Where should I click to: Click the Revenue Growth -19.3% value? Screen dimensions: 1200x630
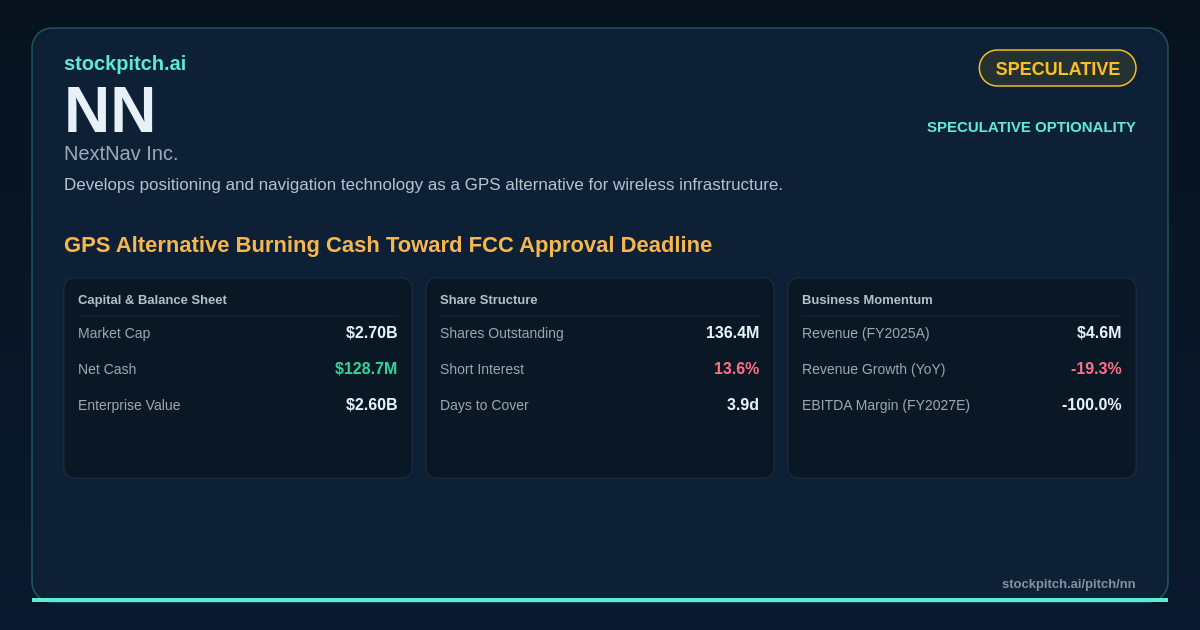coord(1096,369)
